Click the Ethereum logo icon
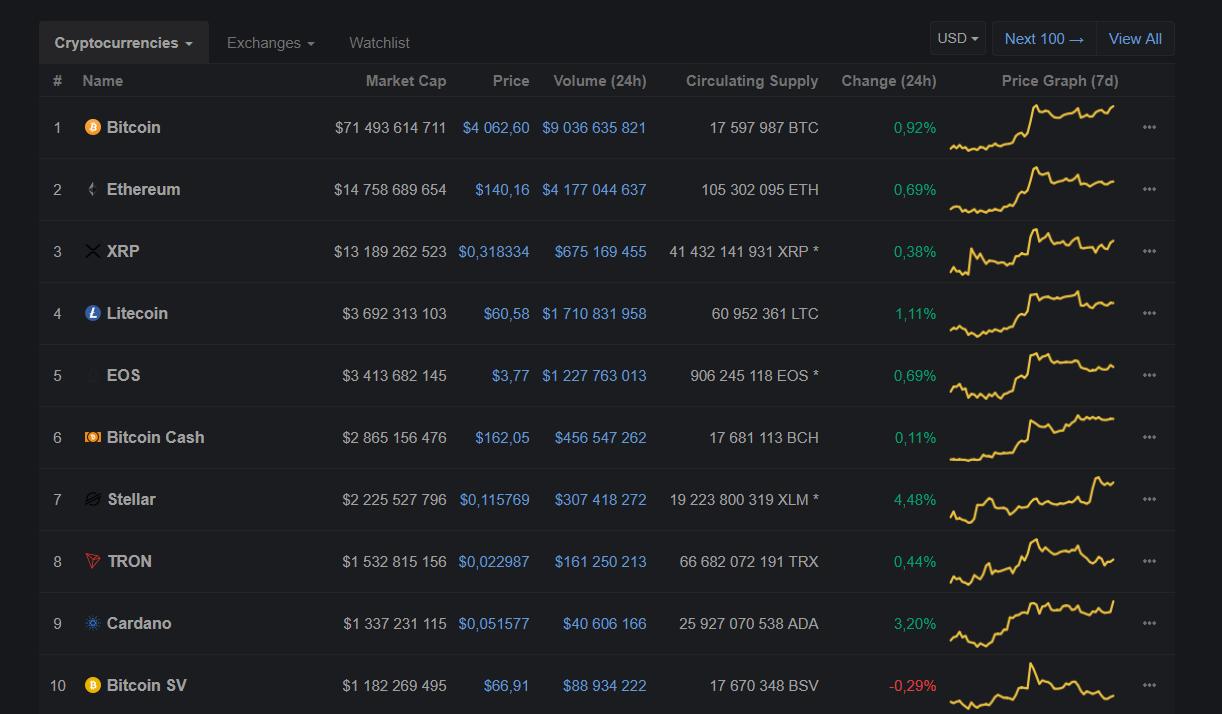The width and height of the screenshot is (1222, 714). coord(93,189)
